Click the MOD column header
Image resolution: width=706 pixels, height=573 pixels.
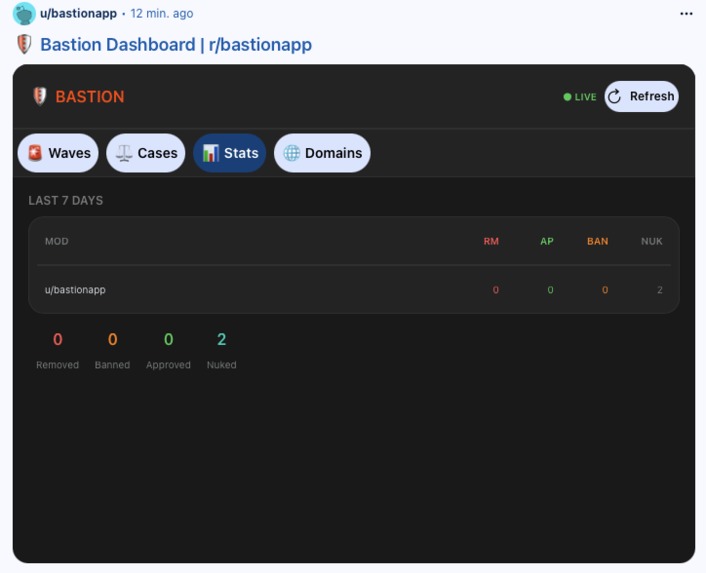click(x=57, y=241)
